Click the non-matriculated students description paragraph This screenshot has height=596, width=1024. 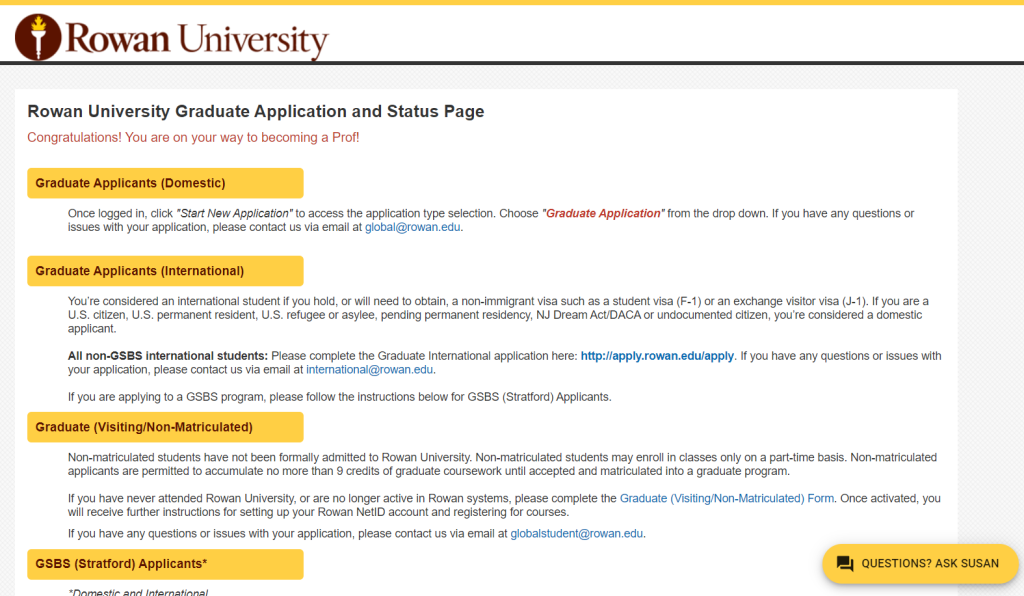(500, 464)
